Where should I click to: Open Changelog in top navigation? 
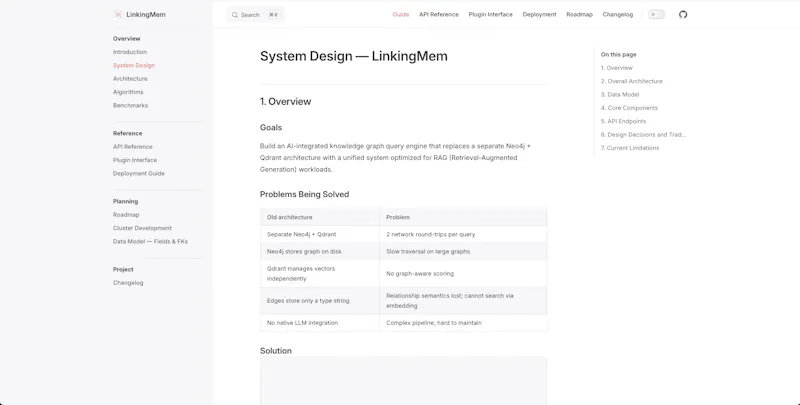click(617, 15)
